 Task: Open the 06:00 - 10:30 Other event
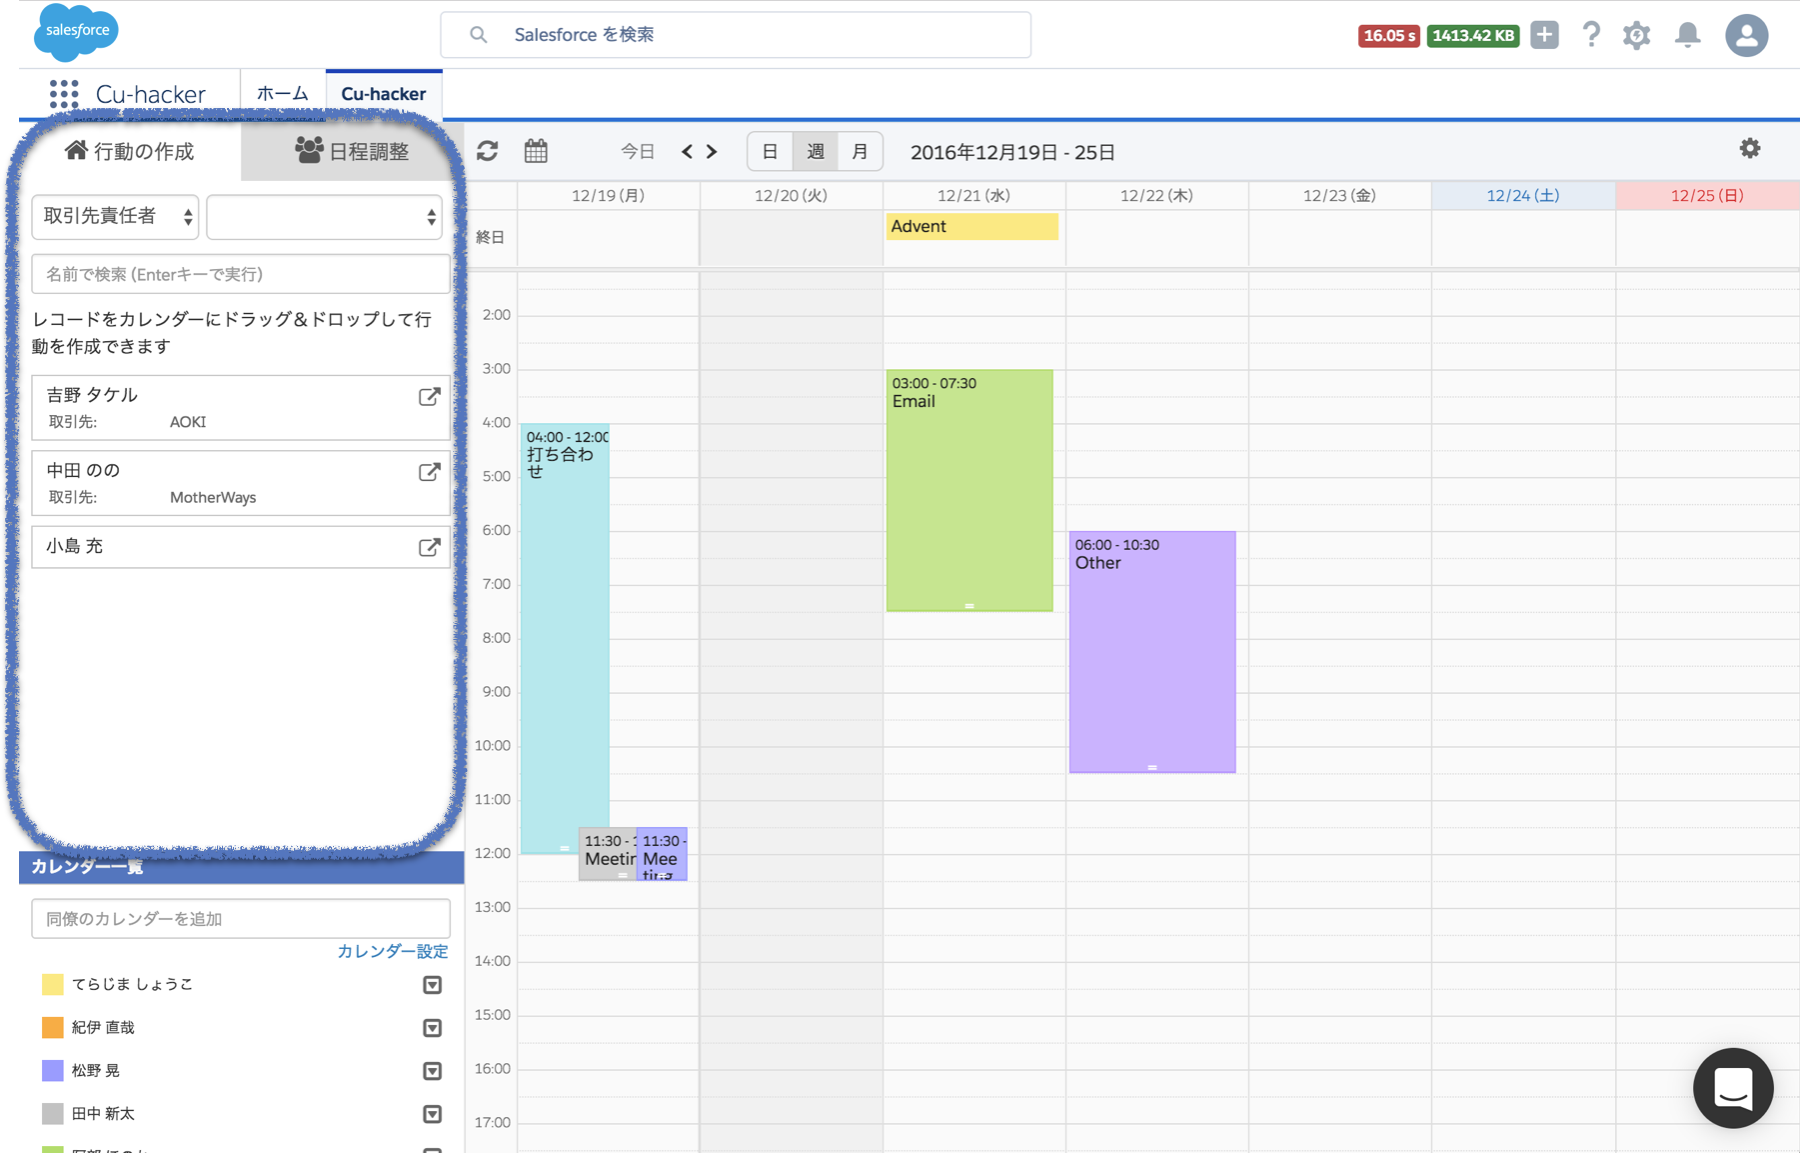click(1152, 652)
